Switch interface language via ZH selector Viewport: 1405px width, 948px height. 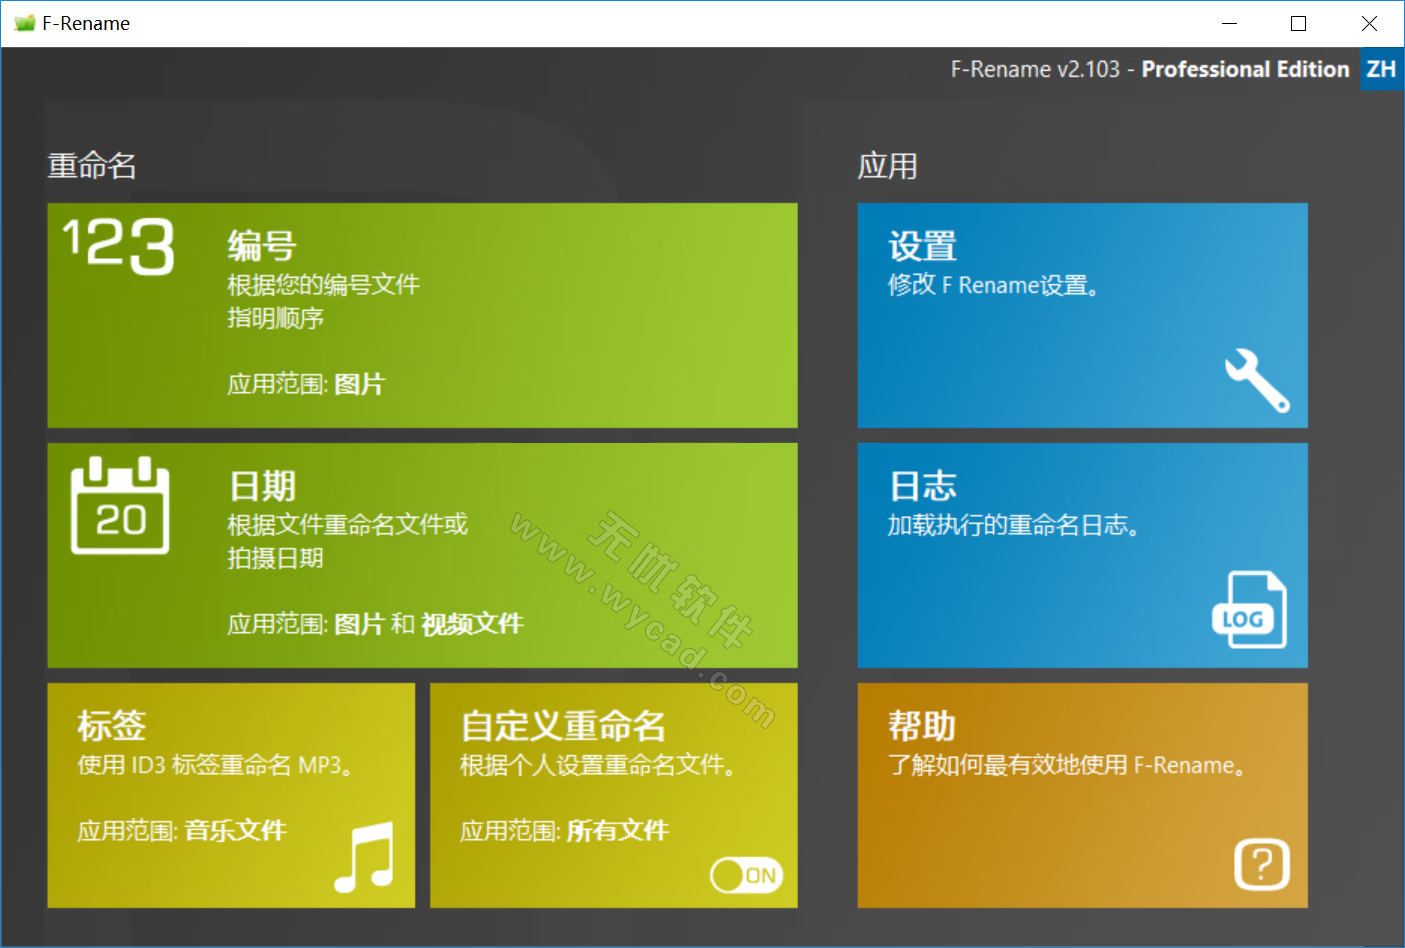pyautogui.click(x=1380, y=69)
